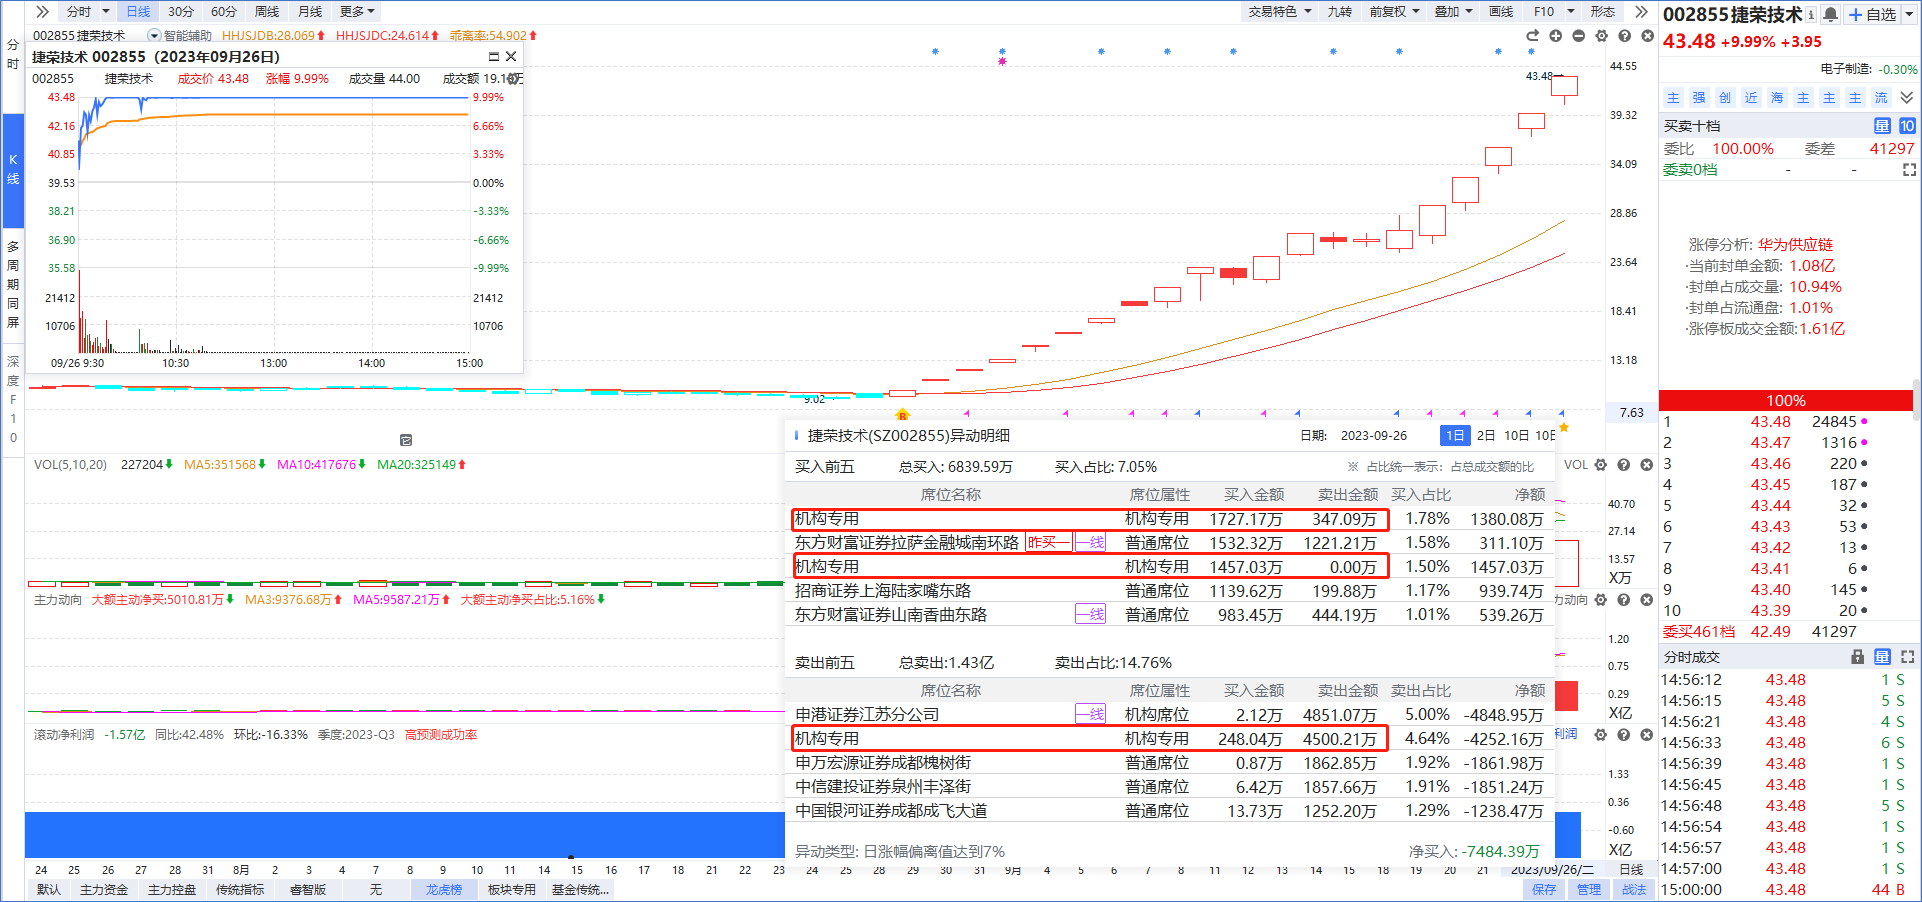Open 分时 dropdown arrow
Screen dimensions: 1922x902
105,12
